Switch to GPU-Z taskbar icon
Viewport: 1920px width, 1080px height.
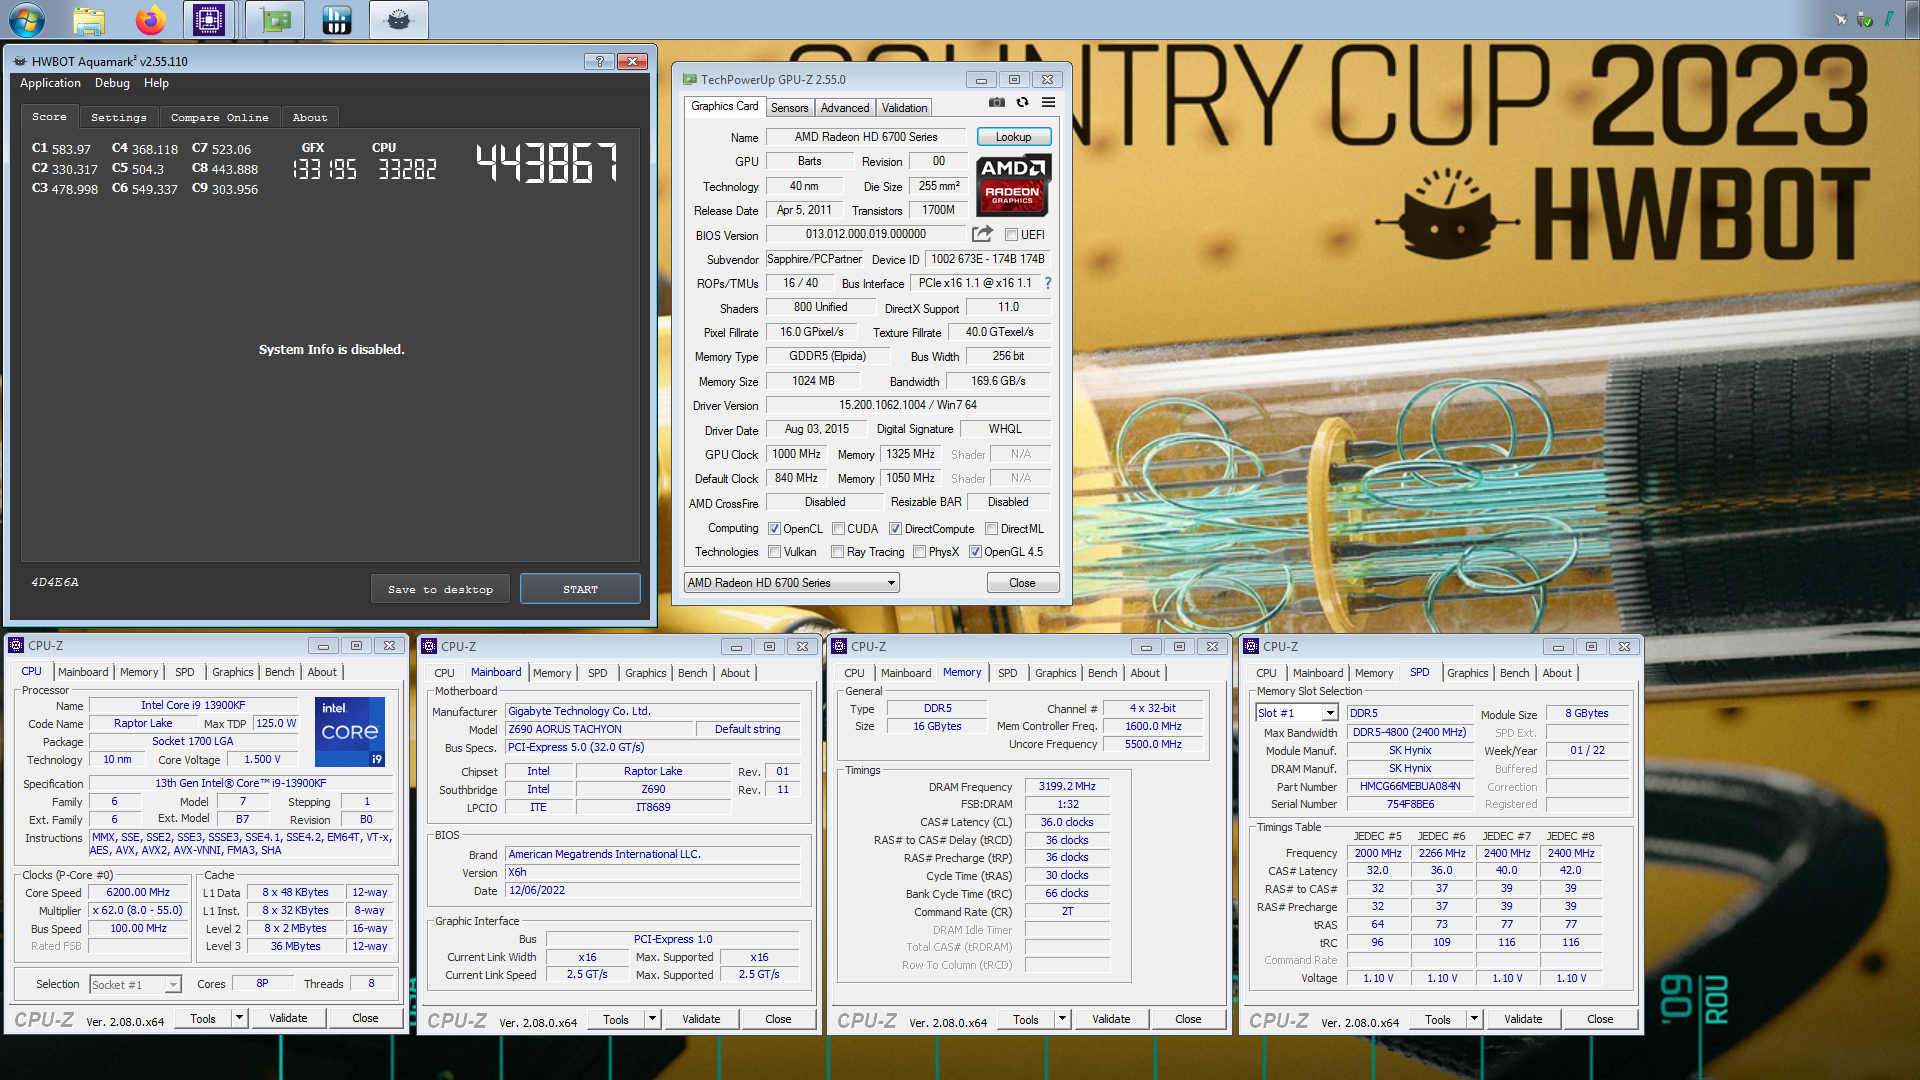[x=275, y=20]
